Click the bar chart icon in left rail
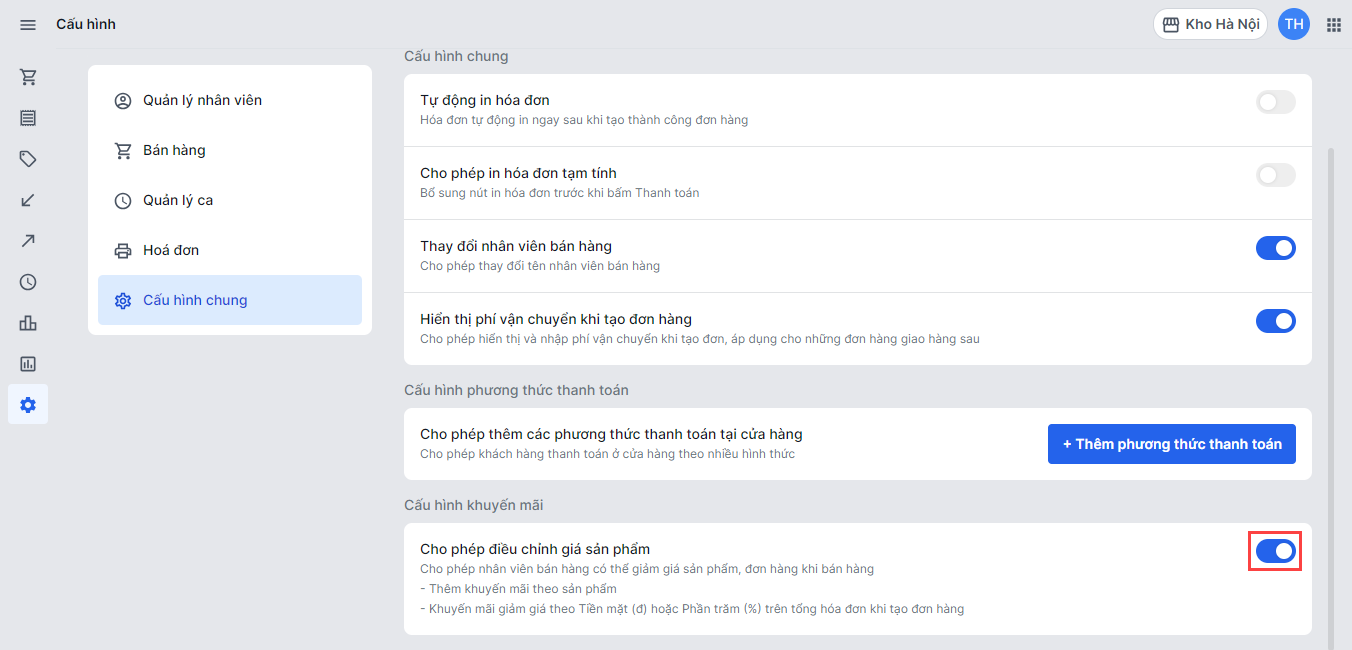The image size is (1352, 650). coord(28,323)
